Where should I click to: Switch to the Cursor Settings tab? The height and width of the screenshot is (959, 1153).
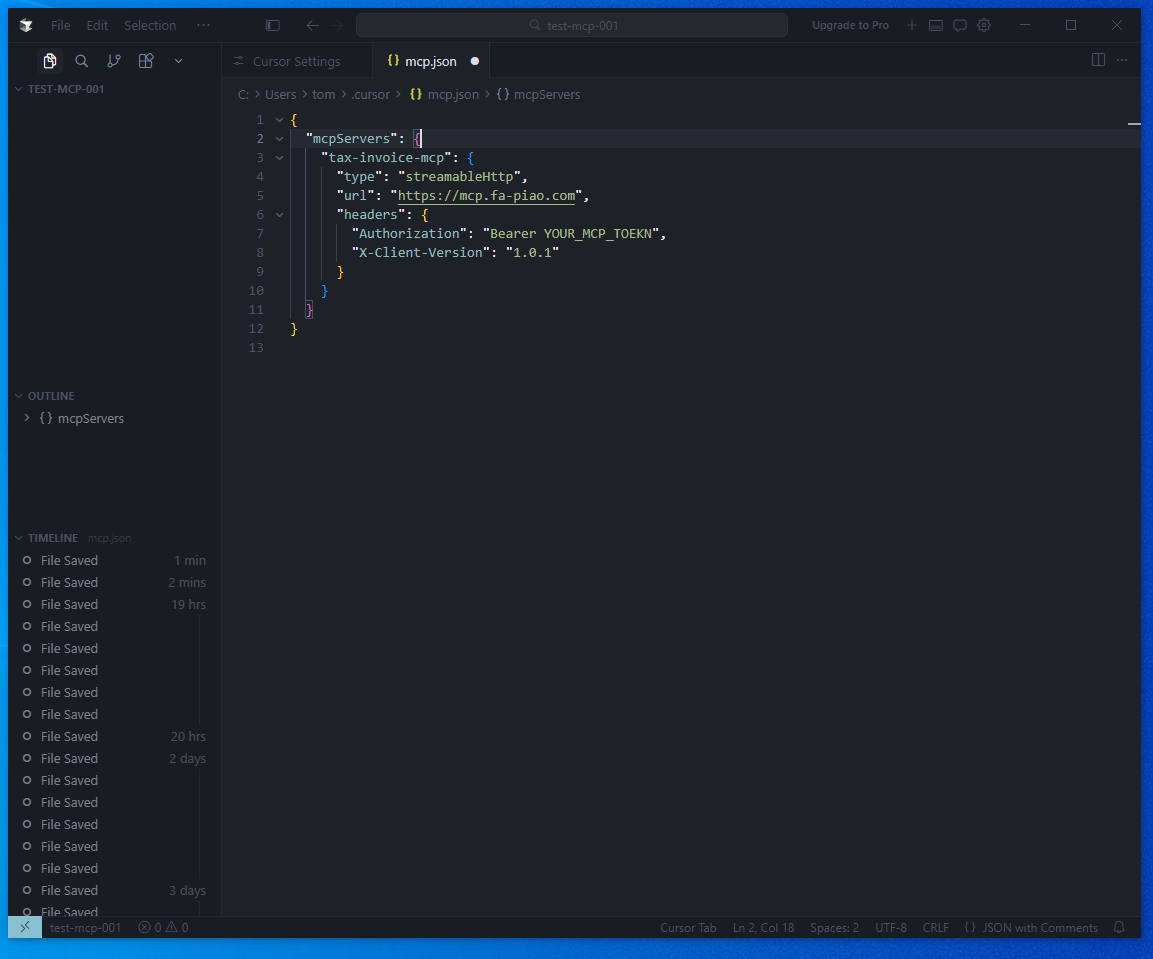pos(296,61)
